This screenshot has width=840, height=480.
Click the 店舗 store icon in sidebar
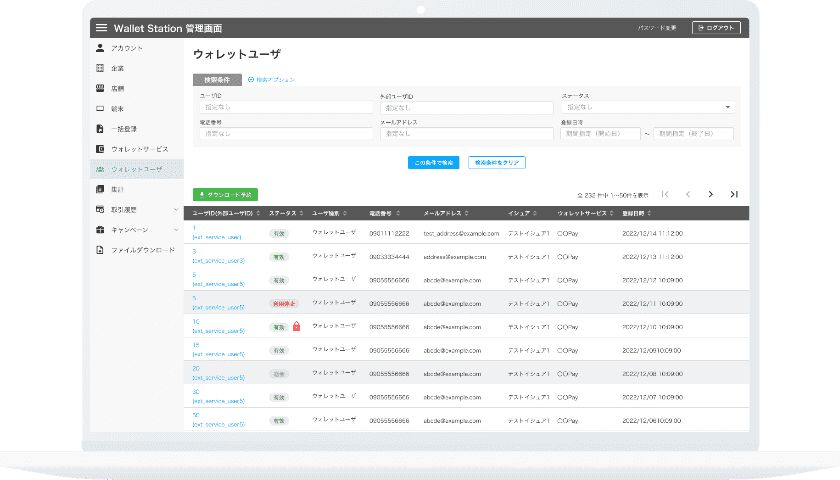pos(100,88)
